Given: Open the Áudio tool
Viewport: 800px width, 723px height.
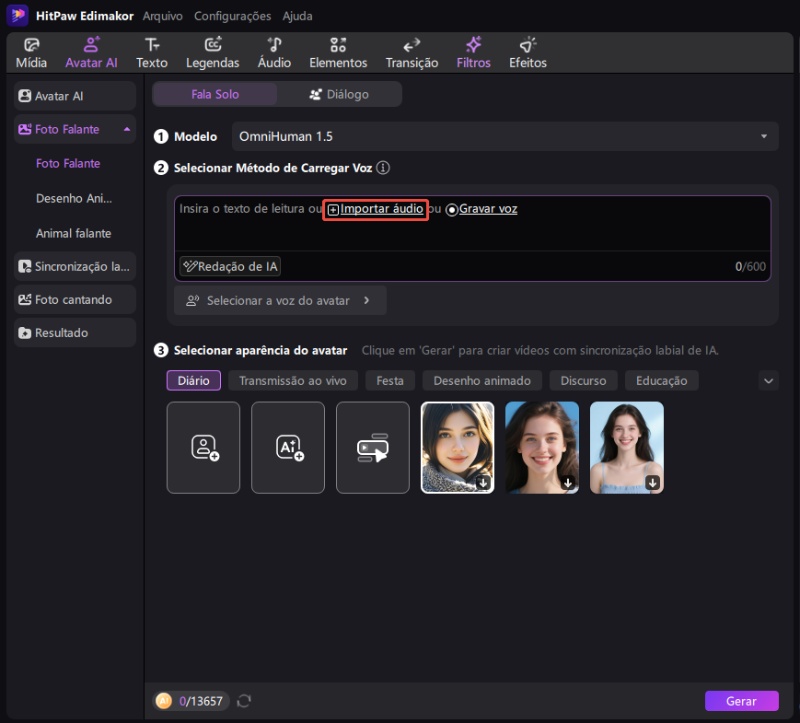Looking at the screenshot, I should (x=274, y=53).
